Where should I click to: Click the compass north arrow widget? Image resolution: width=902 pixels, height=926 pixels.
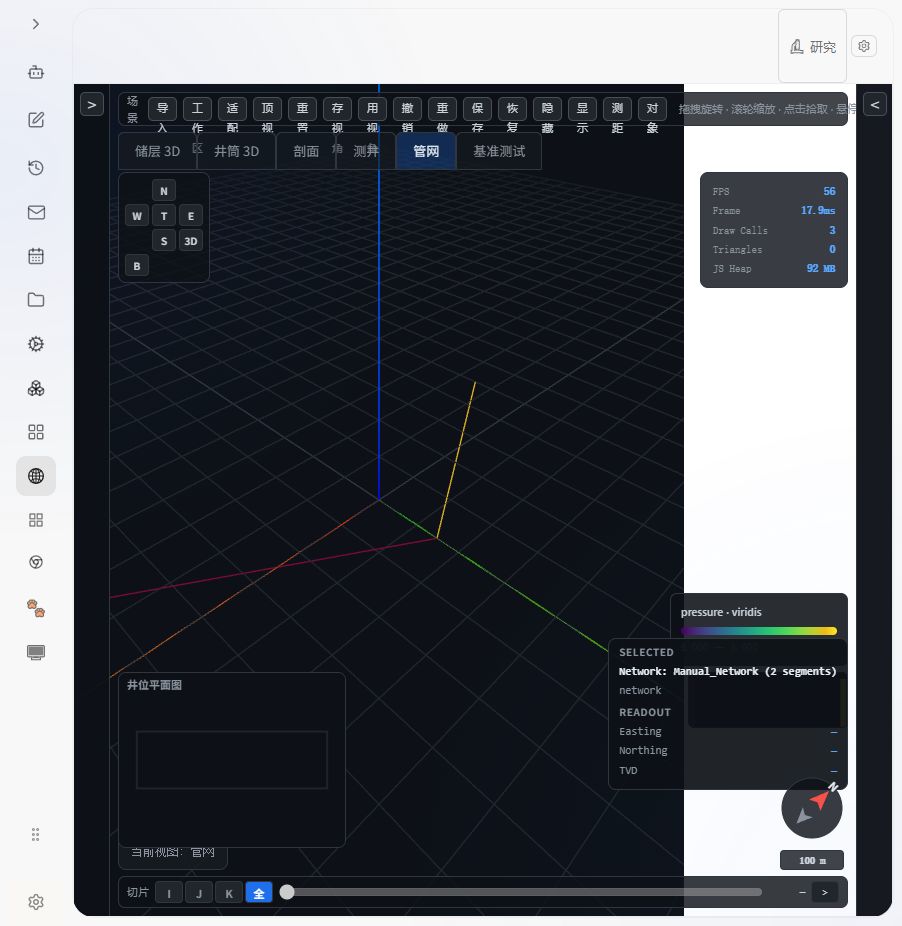(x=812, y=808)
